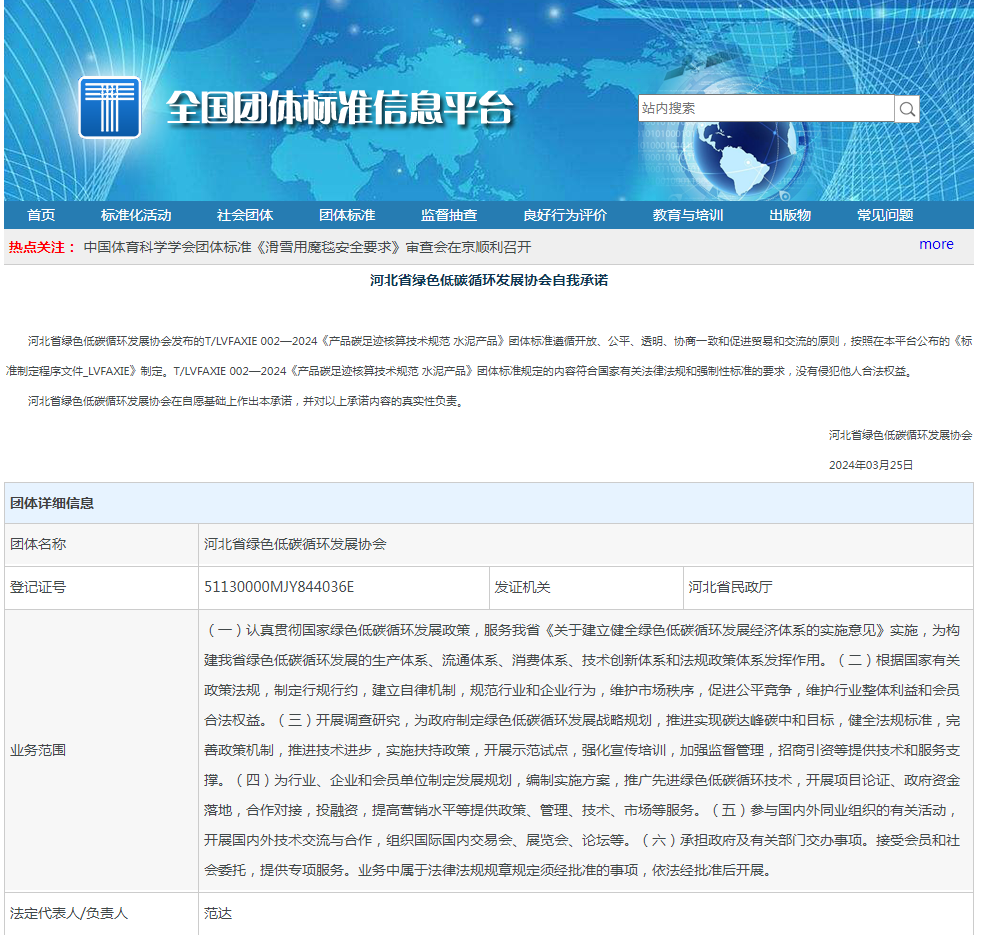Open the 滑雪用魔毯安全要求 news headline

[x=308, y=247]
